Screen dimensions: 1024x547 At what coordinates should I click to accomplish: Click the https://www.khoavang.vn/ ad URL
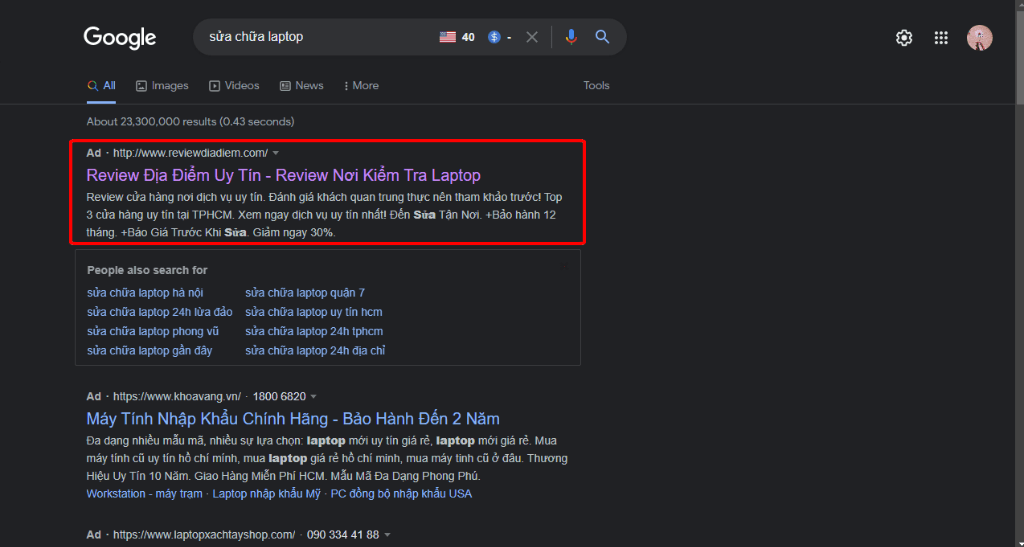pyautogui.click(x=177, y=397)
